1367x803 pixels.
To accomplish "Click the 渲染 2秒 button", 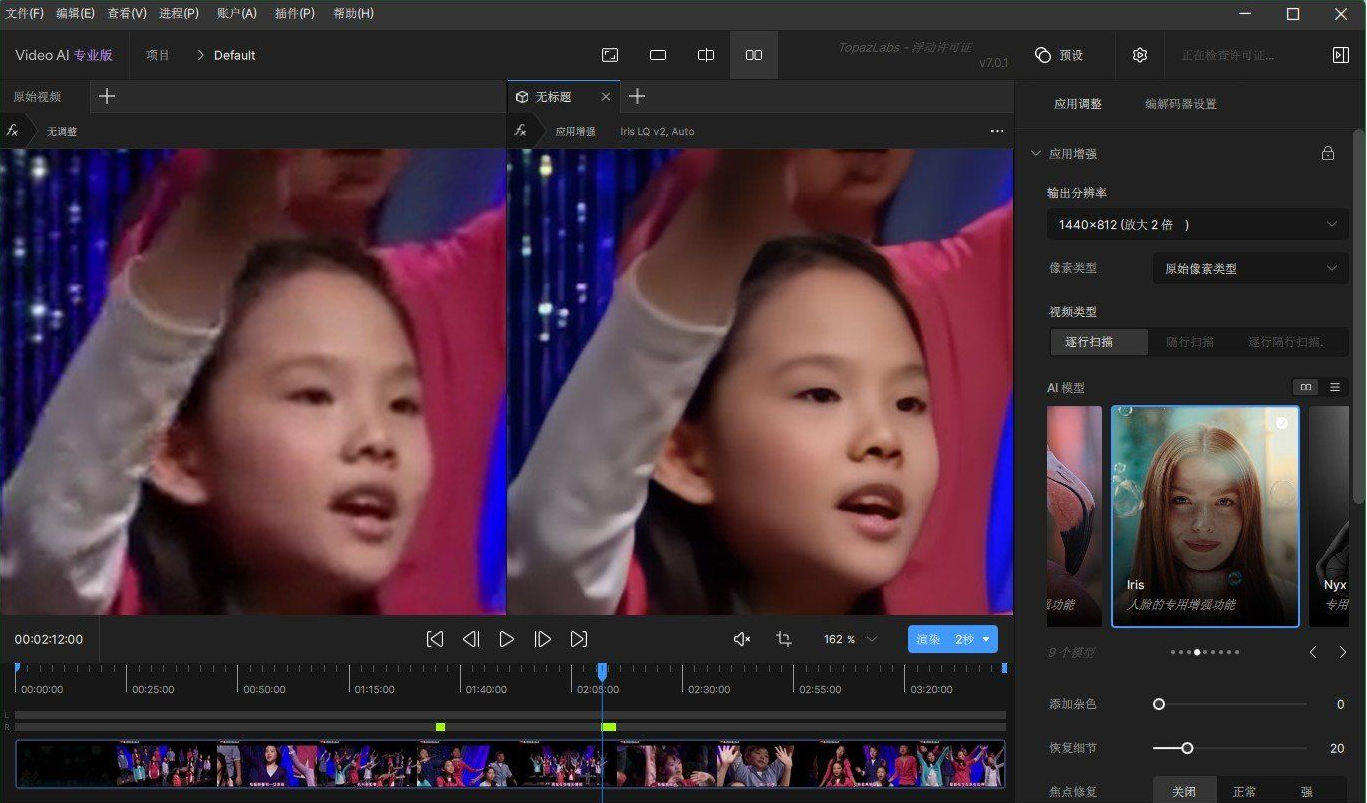I will (943, 639).
